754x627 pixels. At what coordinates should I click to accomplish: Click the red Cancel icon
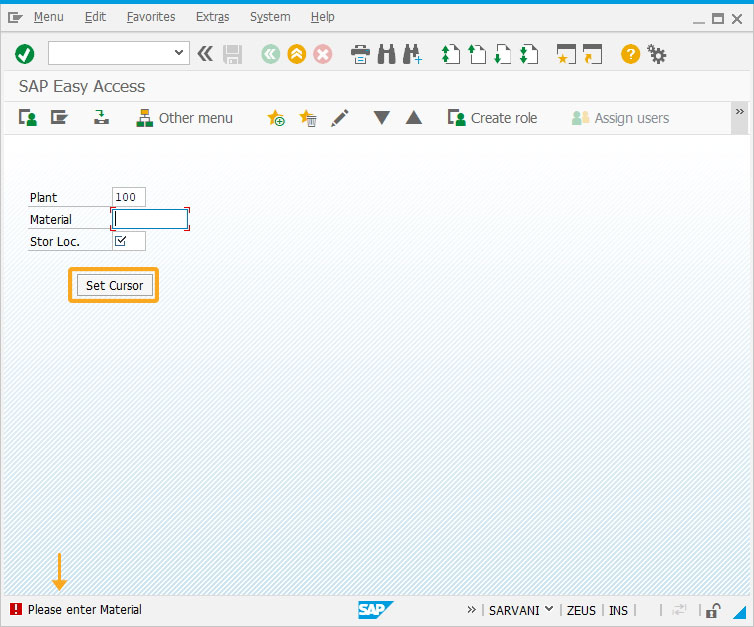[323, 54]
